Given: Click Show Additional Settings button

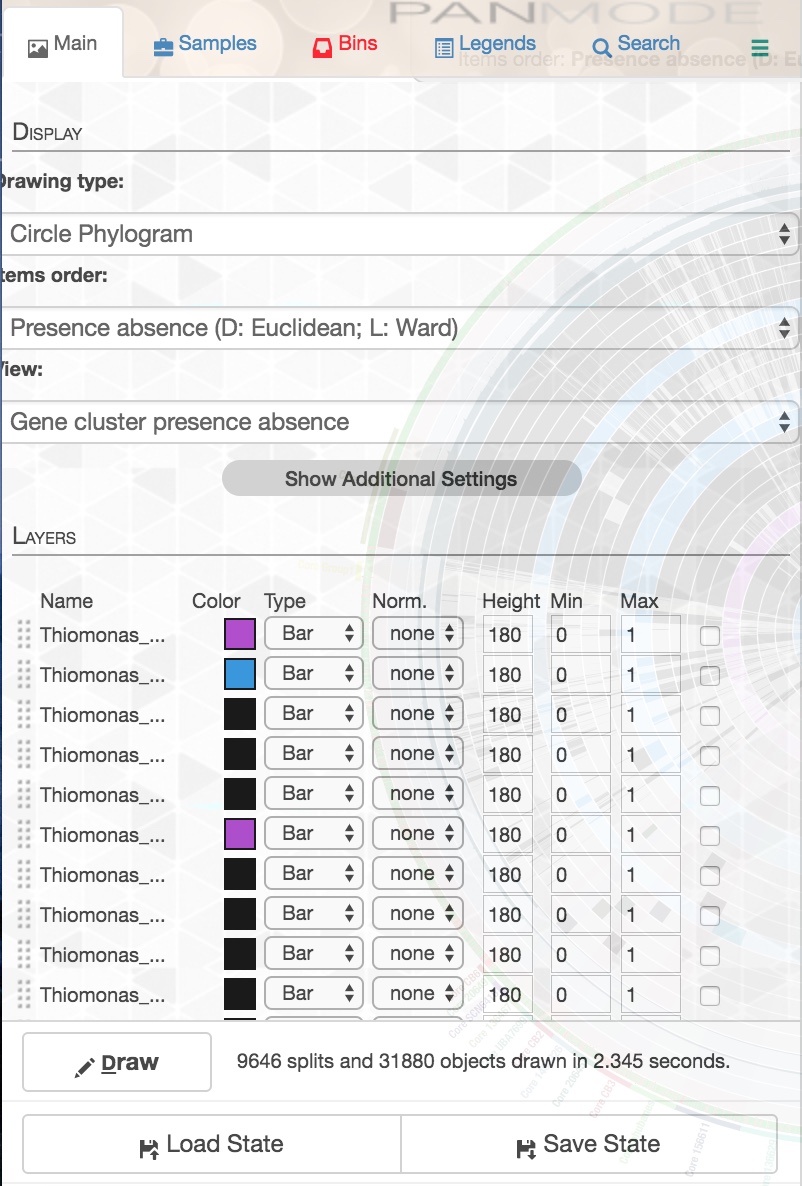Looking at the screenshot, I should click(401, 479).
